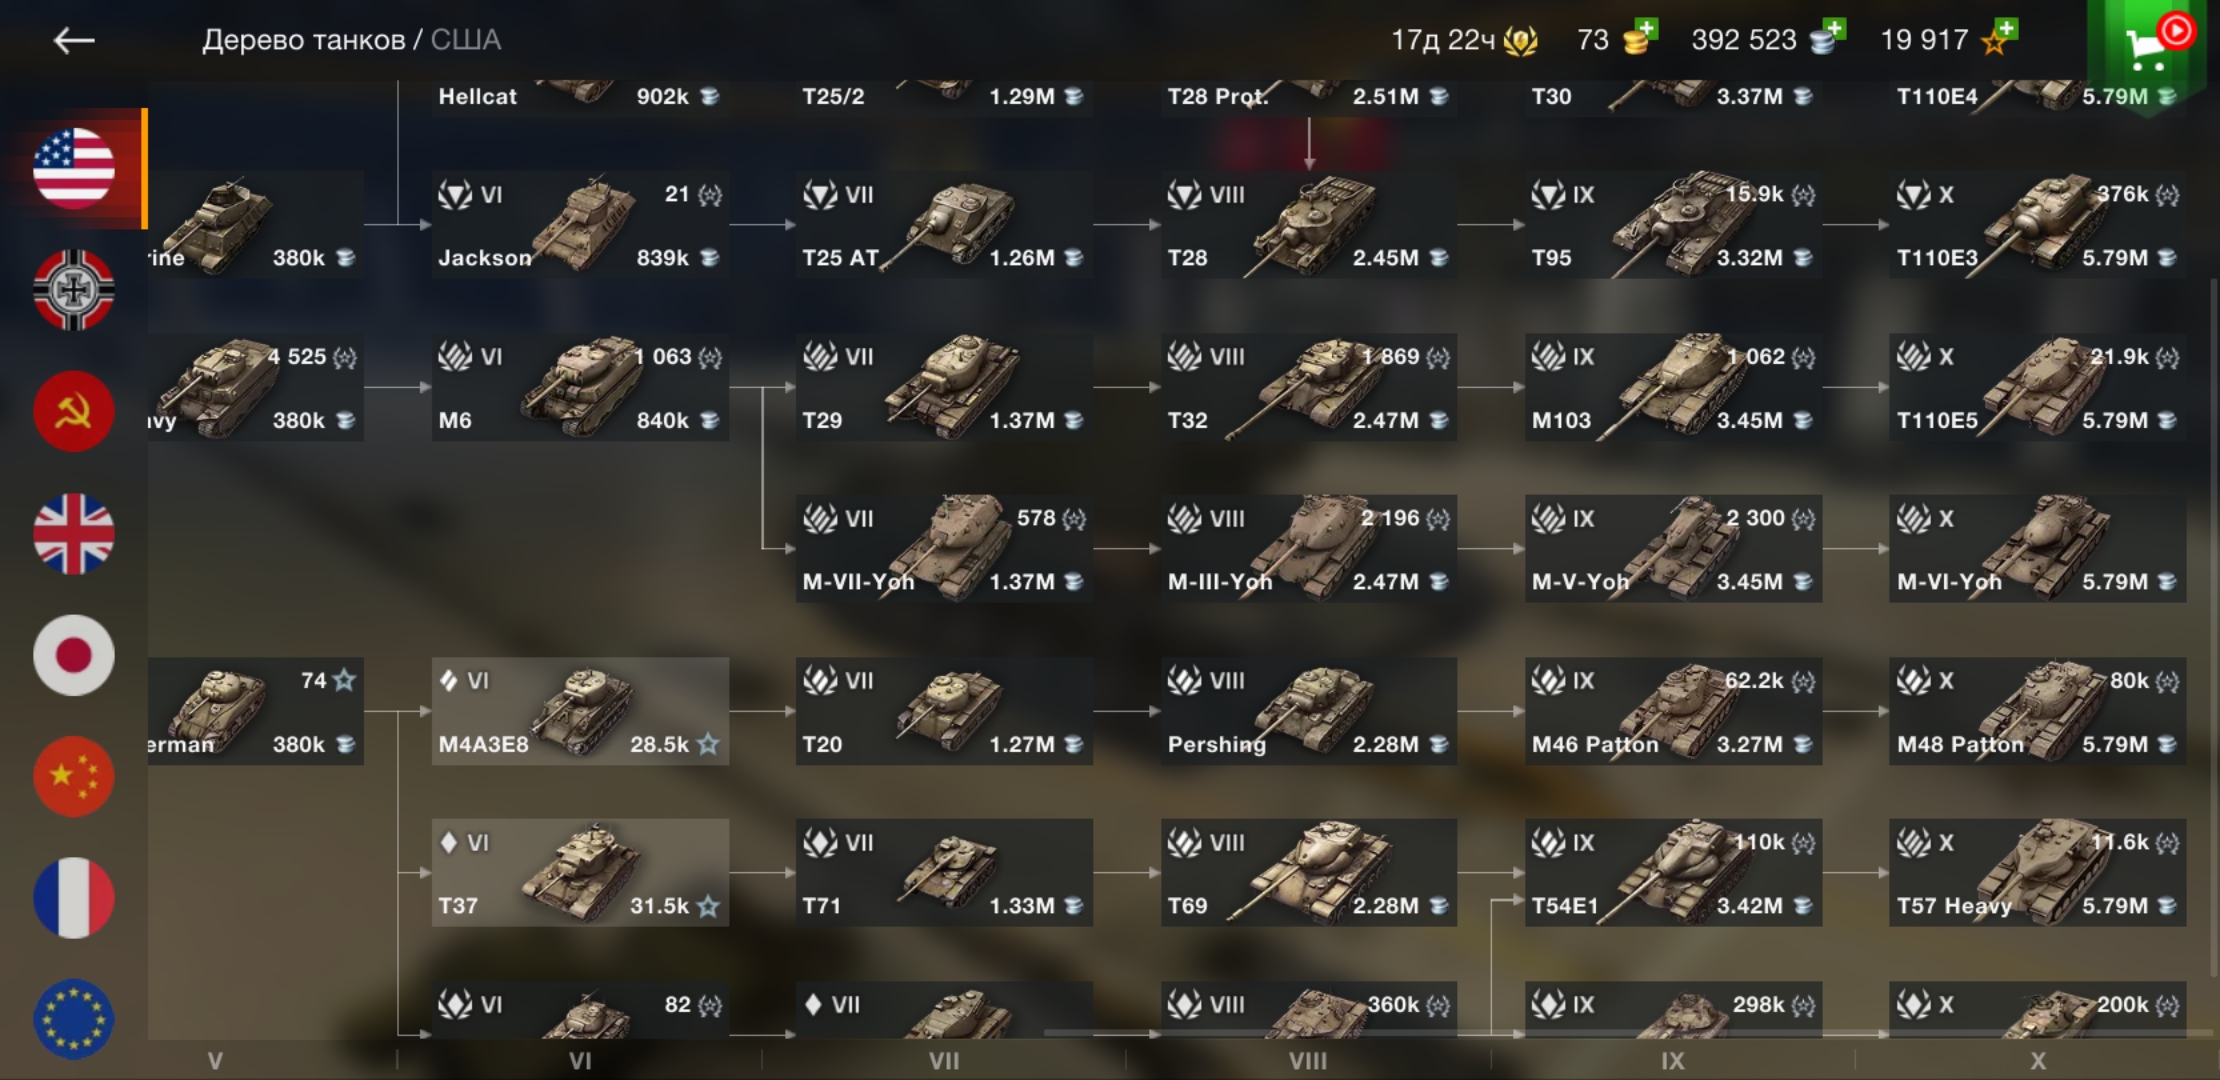2220x1080 pixels.
Task: Select the France flag nation
Action: click(74, 898)
